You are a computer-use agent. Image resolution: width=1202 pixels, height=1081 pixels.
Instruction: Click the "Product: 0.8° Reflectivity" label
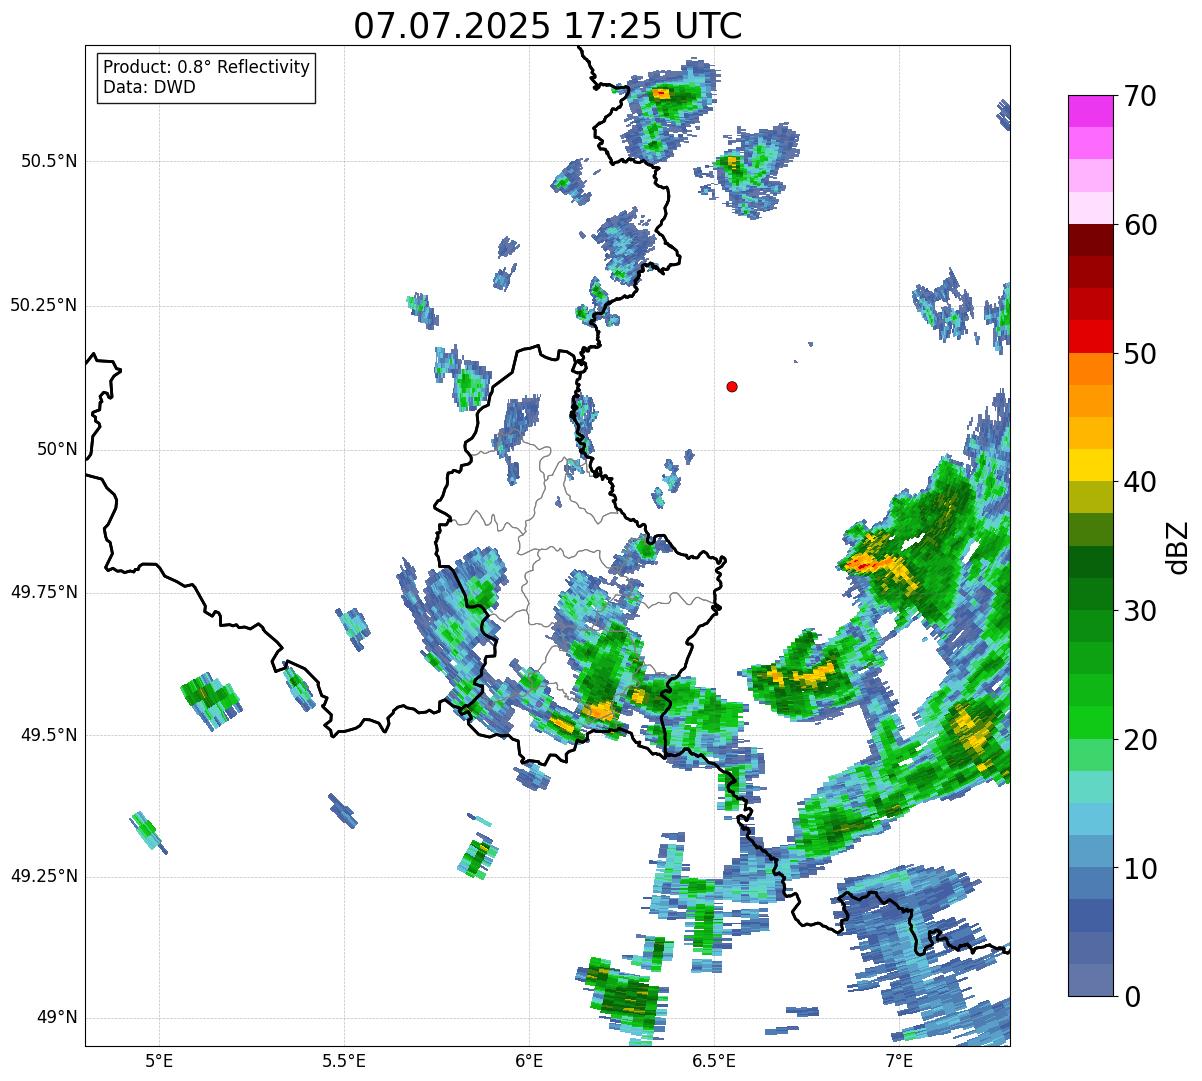click(x=207, y=67)
